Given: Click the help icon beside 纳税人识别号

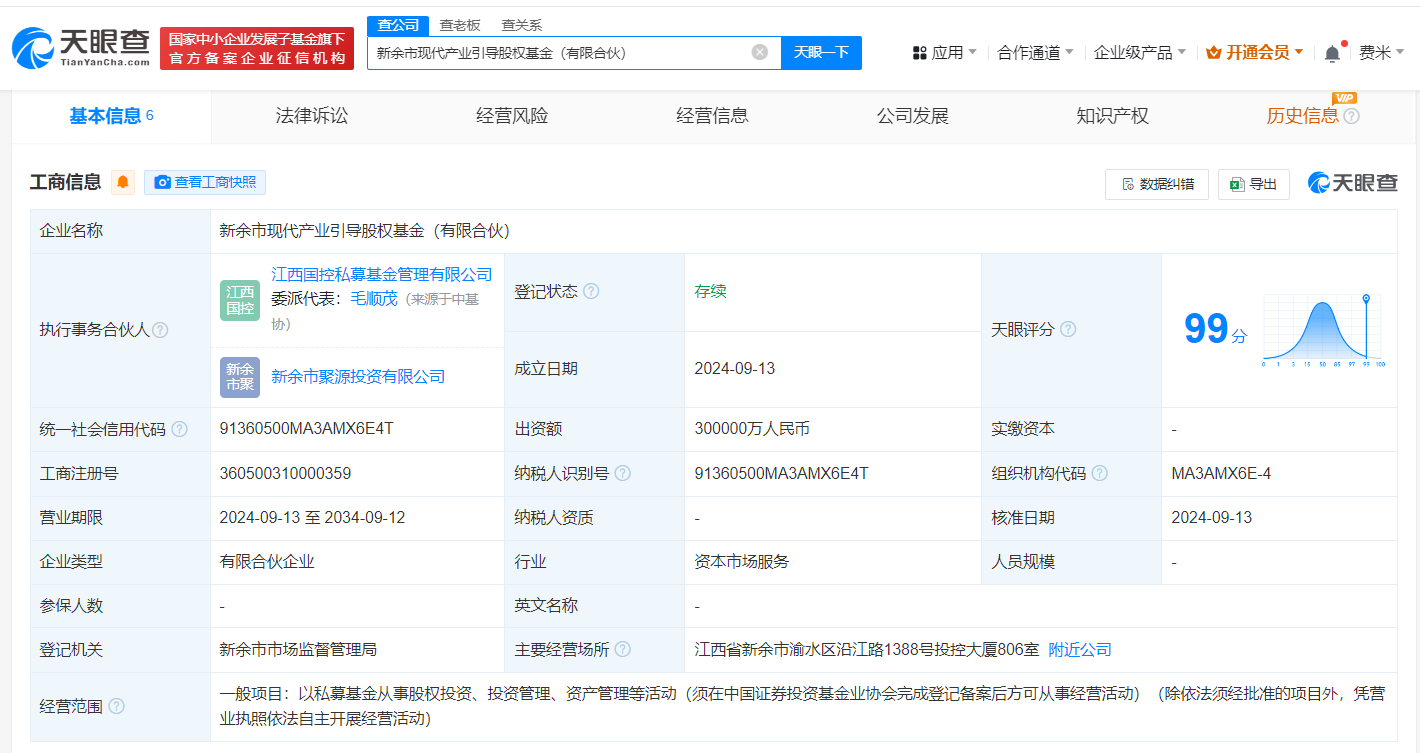Looking at the screenshot, I should click(622, 473).
